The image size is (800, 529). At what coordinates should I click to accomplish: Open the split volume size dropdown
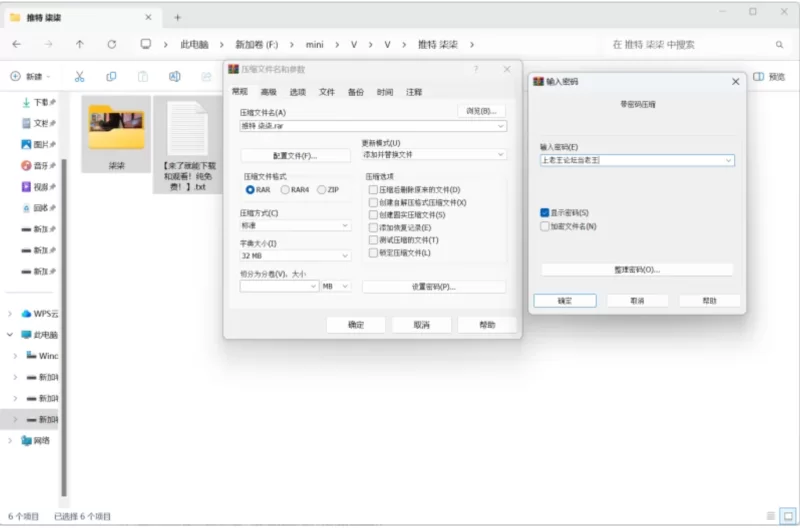tap(313, 286)
